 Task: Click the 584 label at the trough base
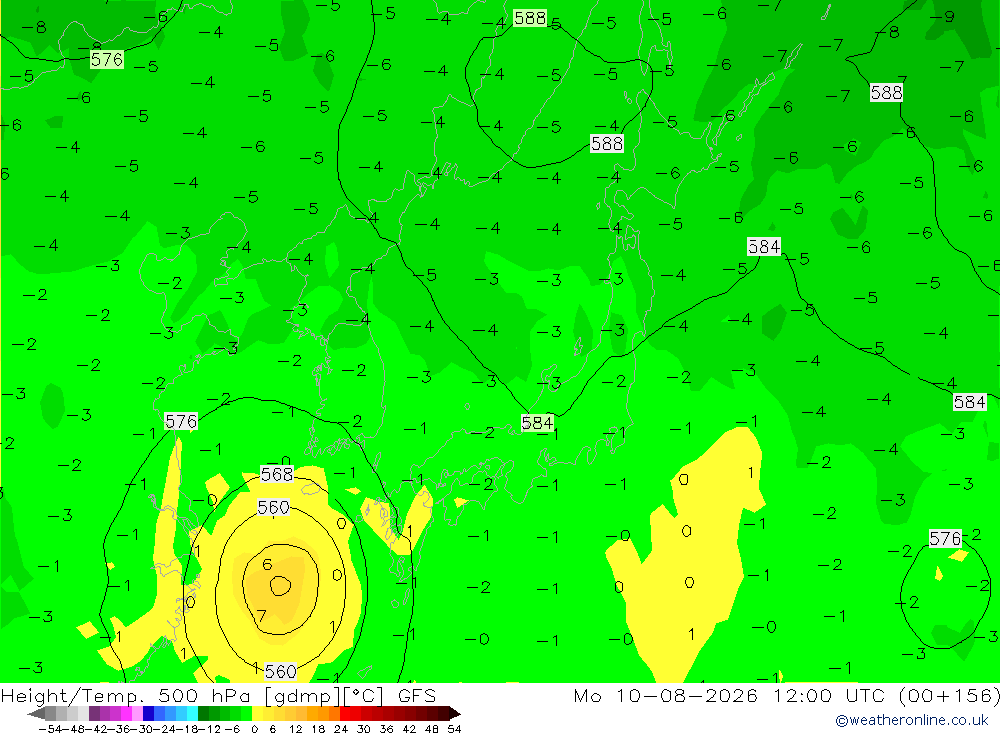(537, 422)
